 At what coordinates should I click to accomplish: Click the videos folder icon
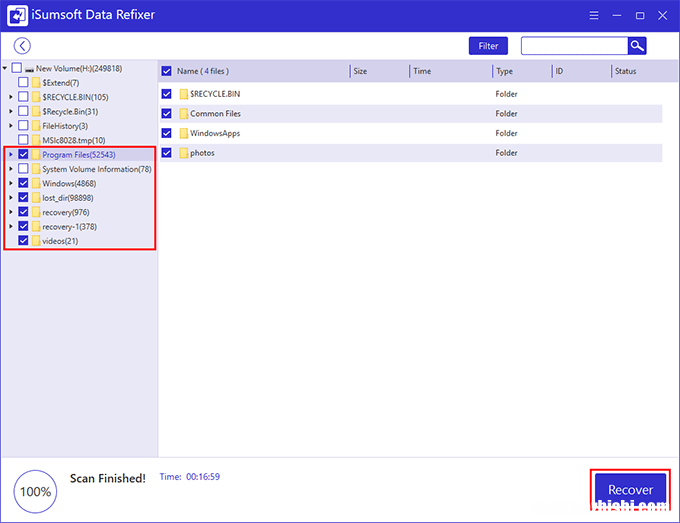point(36,241)
